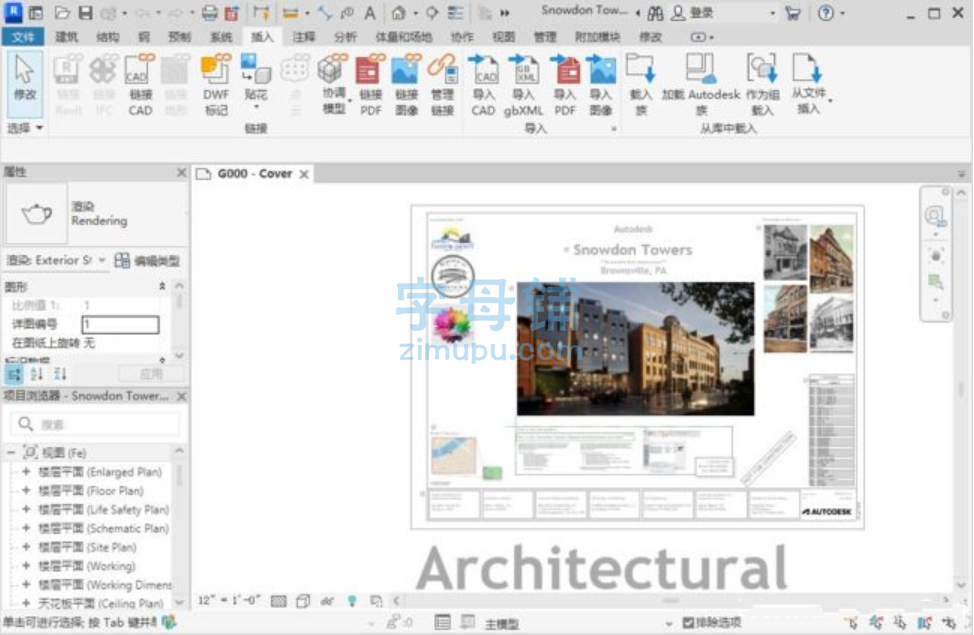Click the Coordination Model (协调模型) icon

coord(334,85)
